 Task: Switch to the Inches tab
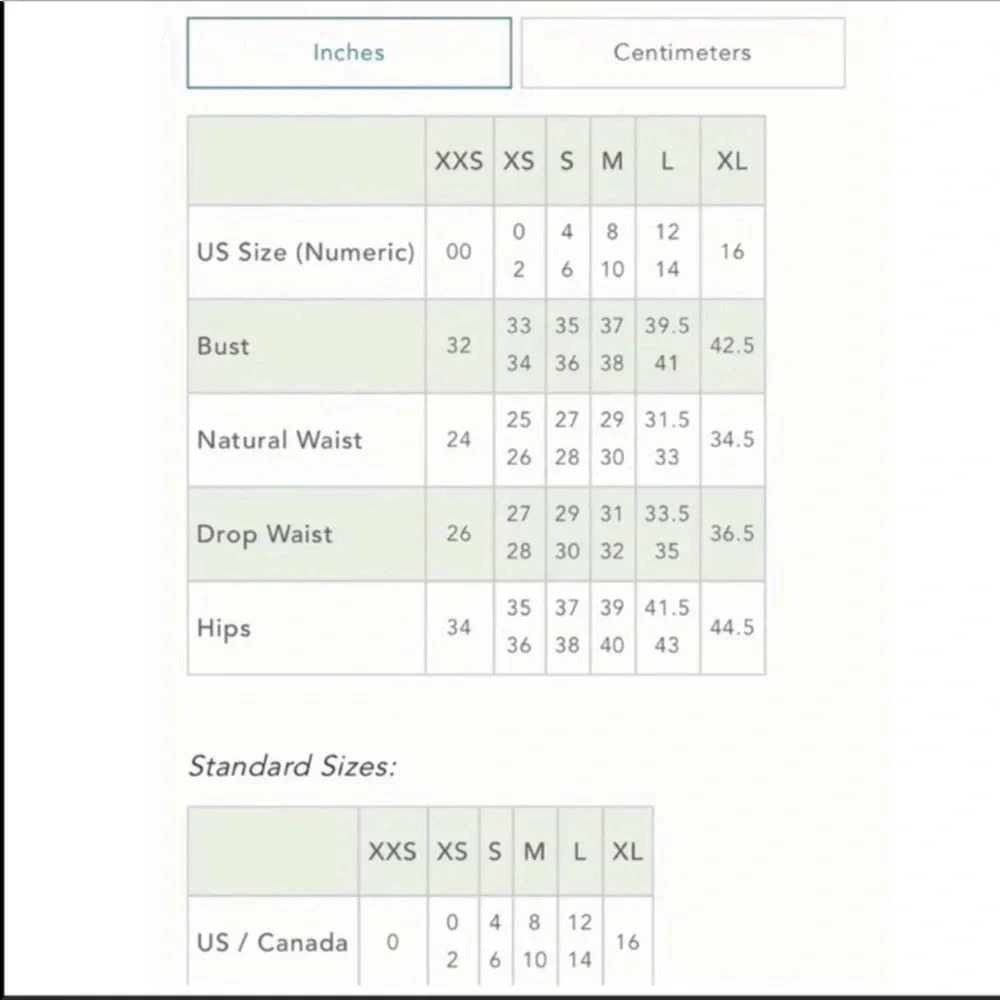click(349, 53)
